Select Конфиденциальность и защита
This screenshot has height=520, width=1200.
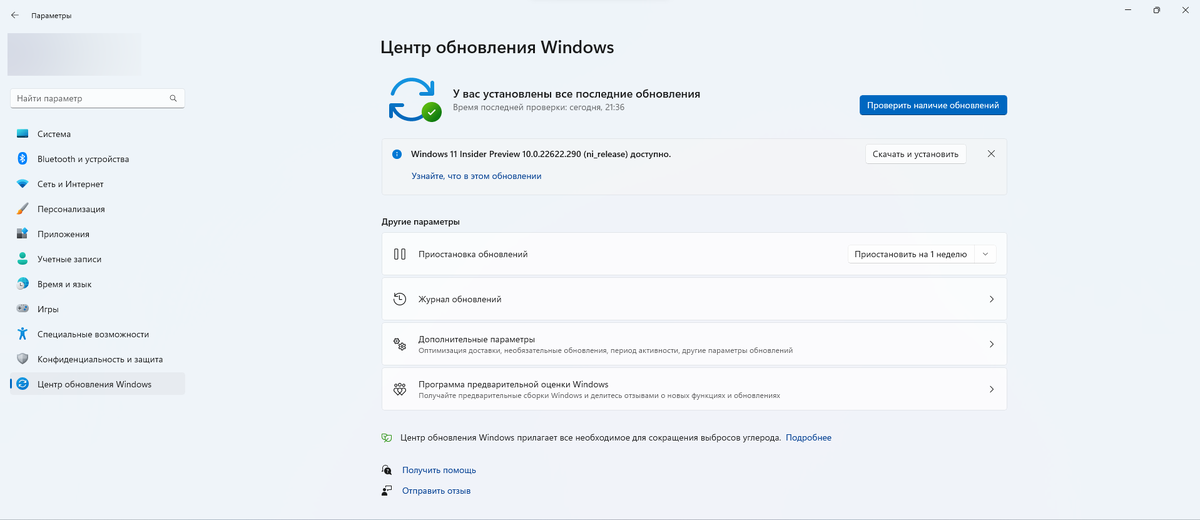click(x=97, y=359)
